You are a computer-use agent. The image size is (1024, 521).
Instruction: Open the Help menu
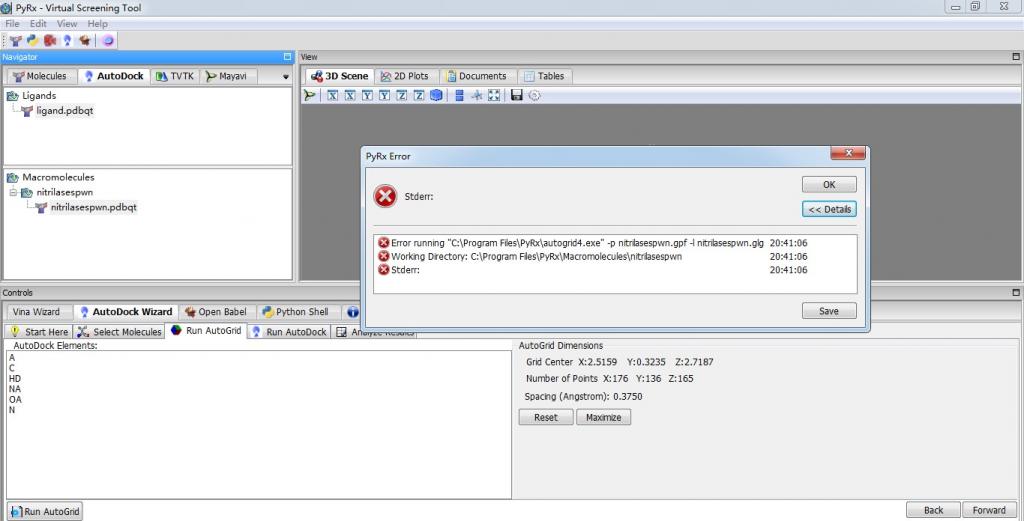click(97, 24)
